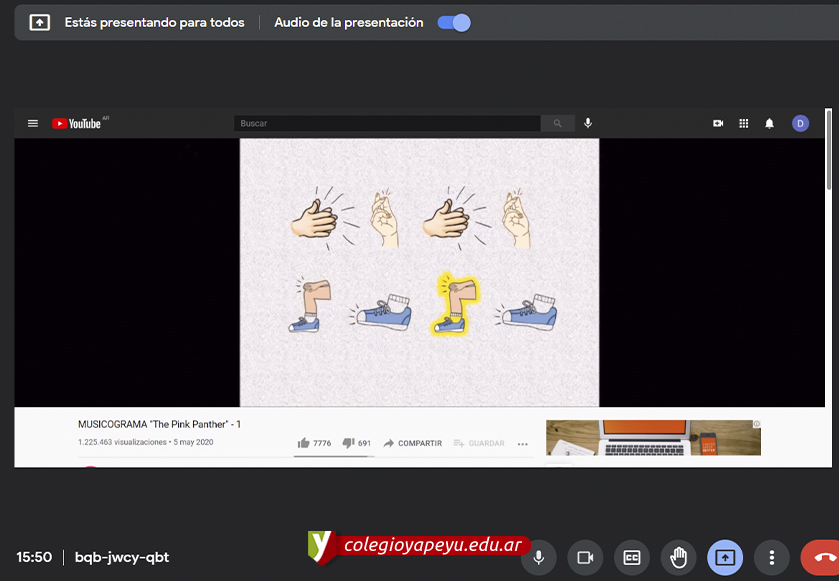Click the Pink Panther video player
Image resolution: width=839 pixels, height=581 pixels.
pyautogui.click(x=419, y=272)
